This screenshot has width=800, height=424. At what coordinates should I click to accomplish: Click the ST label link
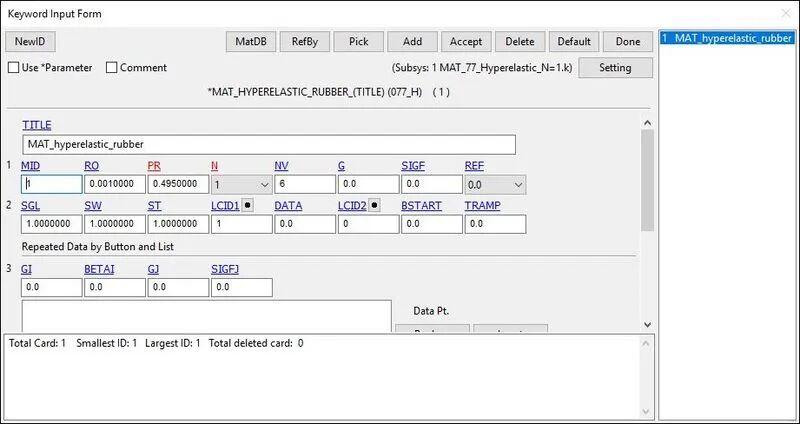point(155,206)
